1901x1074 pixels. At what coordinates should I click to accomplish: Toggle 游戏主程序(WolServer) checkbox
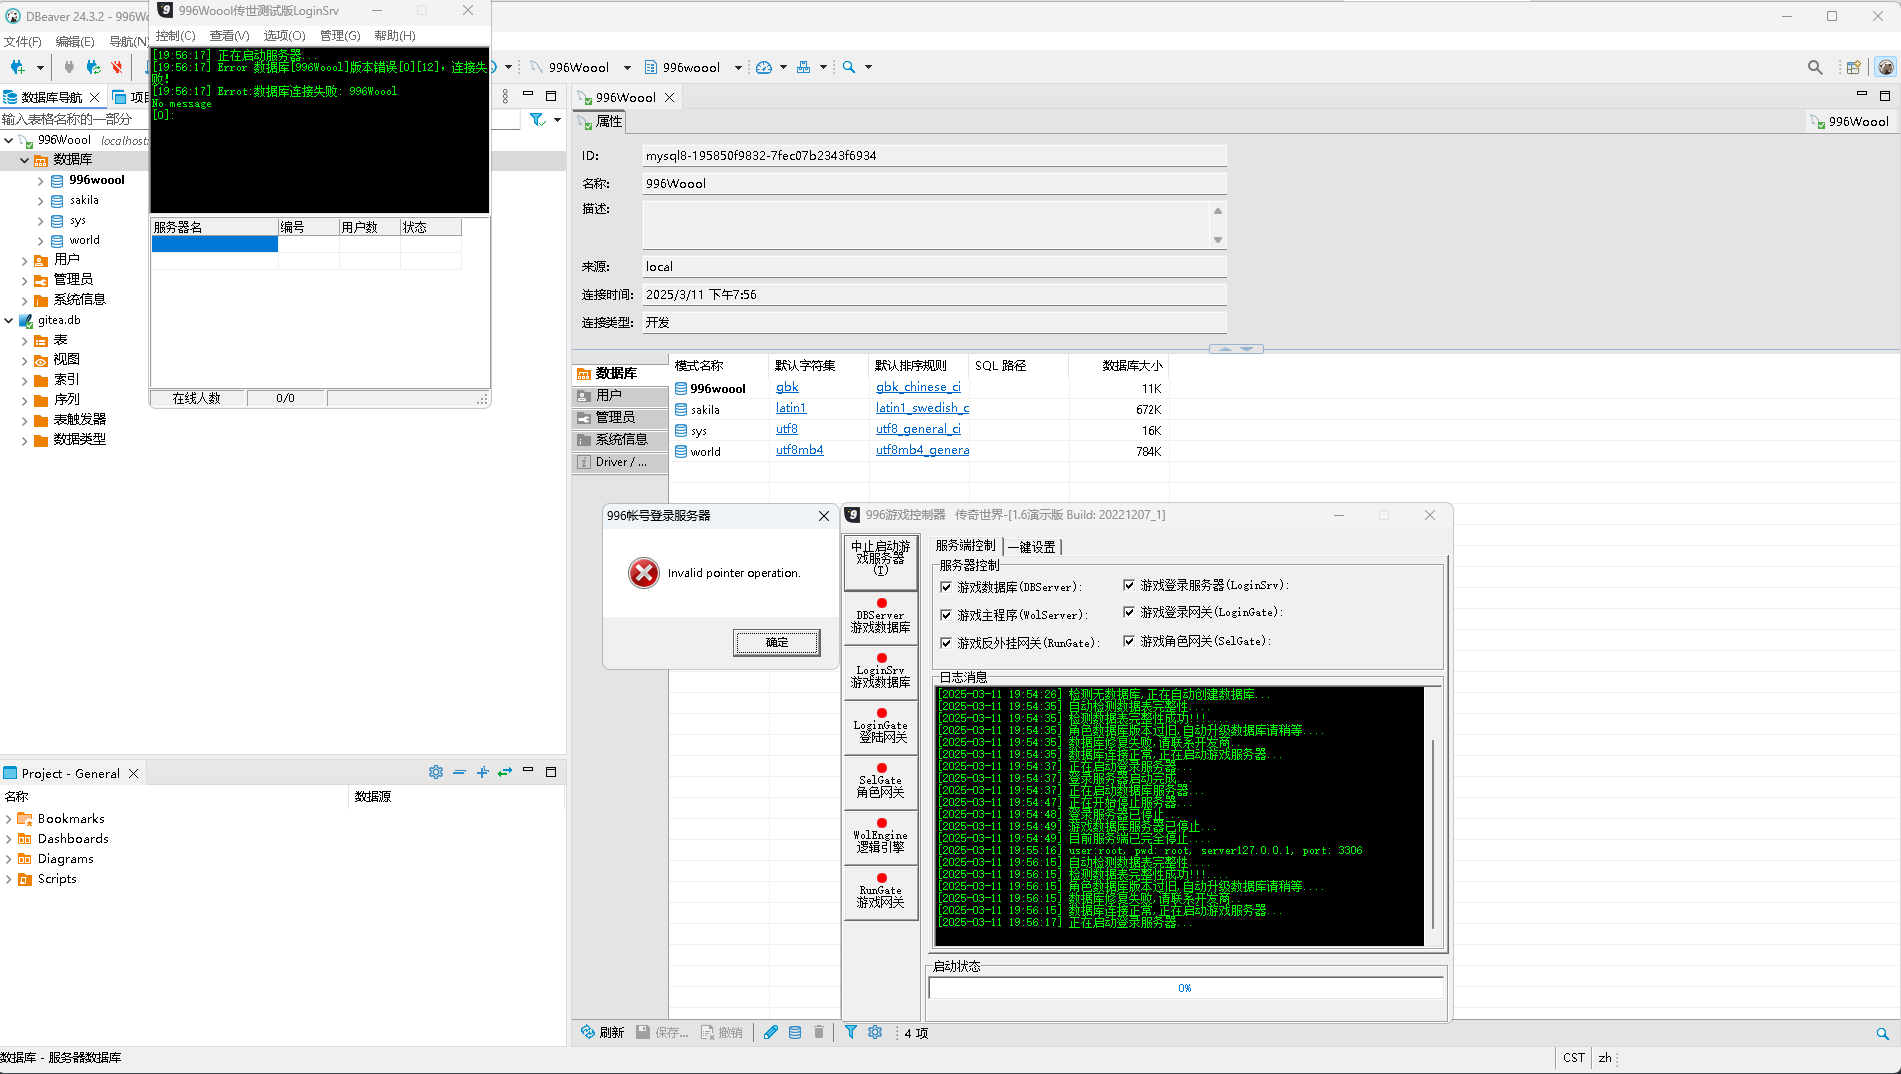coord(946,615)
